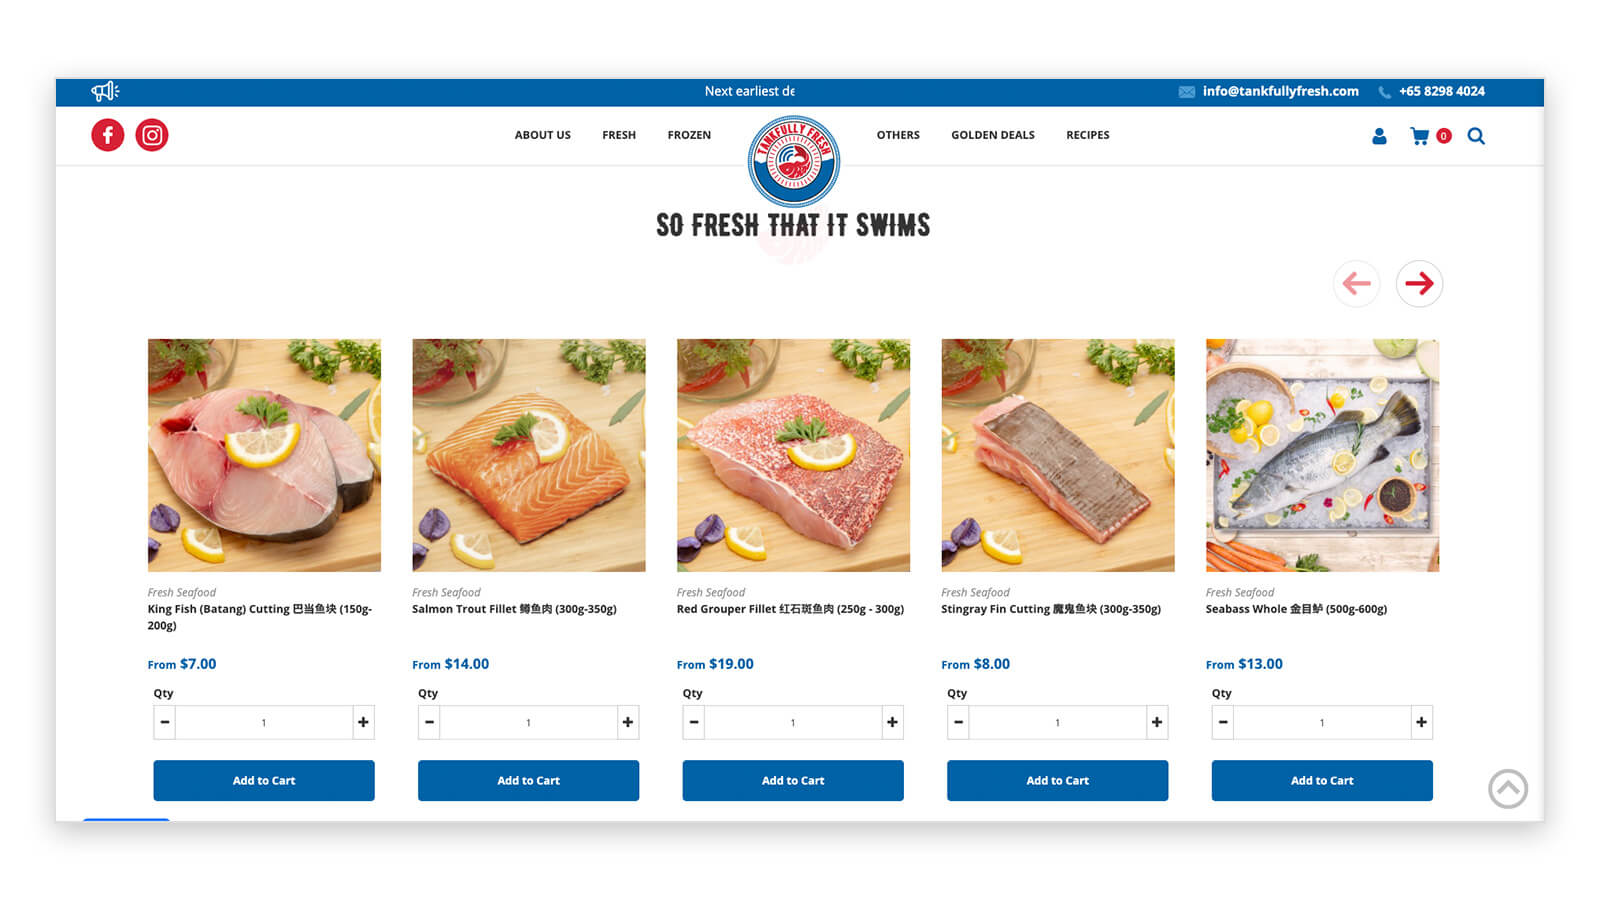Open the RECIPES menu item
Screen dimensions: 1600x900
click(x=1088, y=135)
